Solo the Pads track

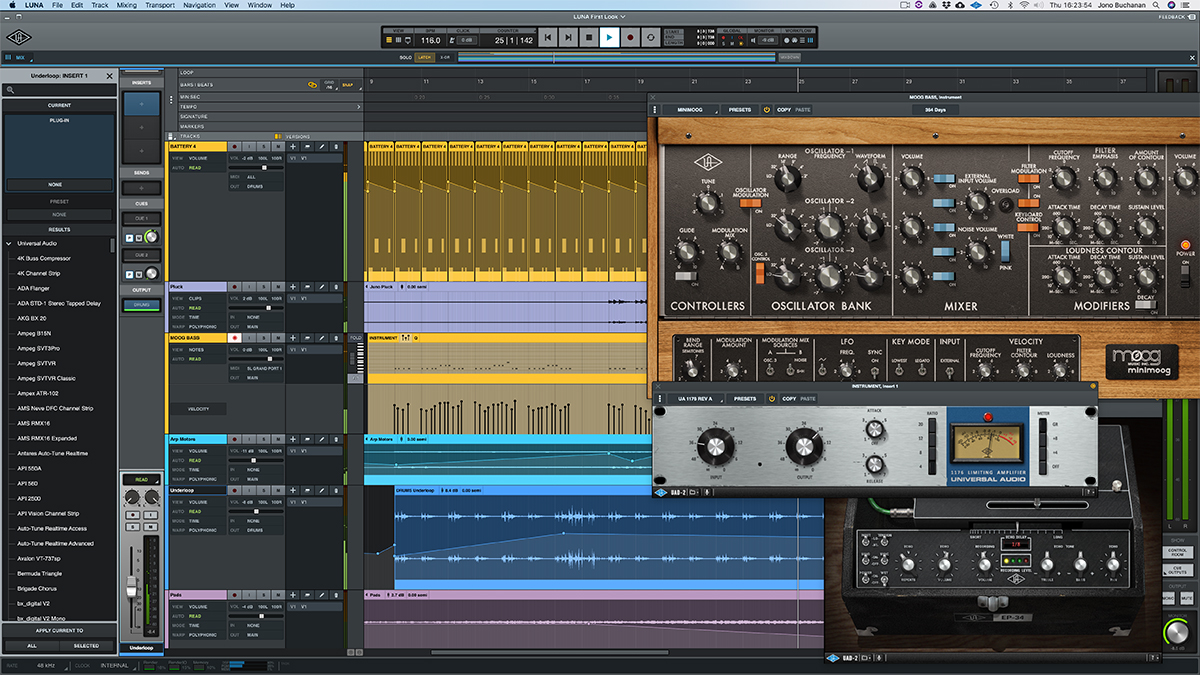(264, 594)
